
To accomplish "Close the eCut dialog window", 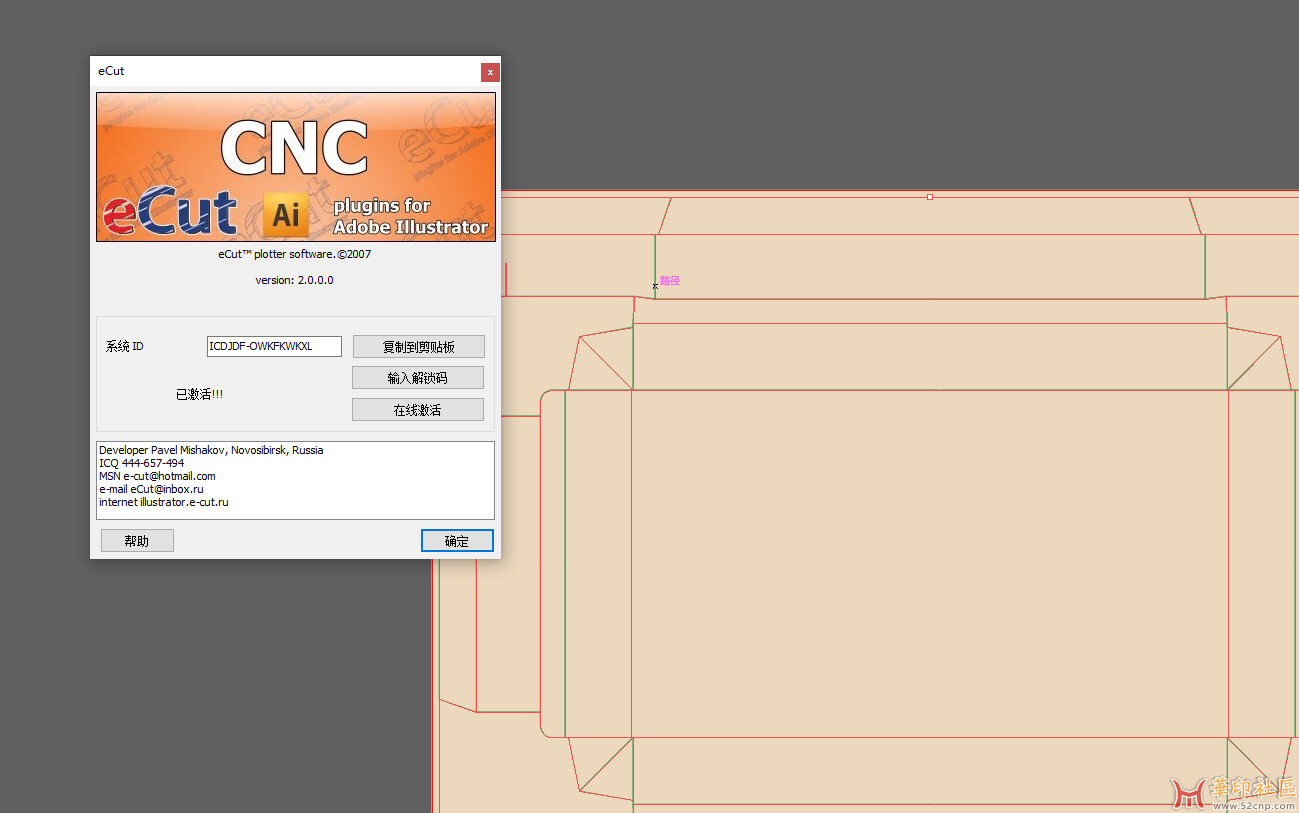I will point(489,72).
